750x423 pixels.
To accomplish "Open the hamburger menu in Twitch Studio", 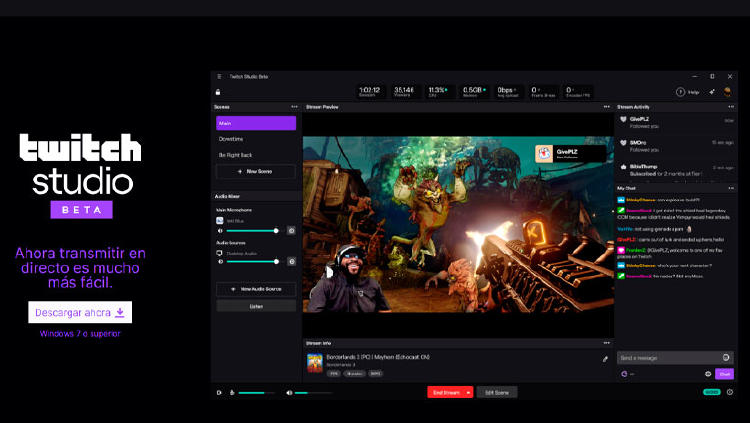I will click(x=219, y=77).
